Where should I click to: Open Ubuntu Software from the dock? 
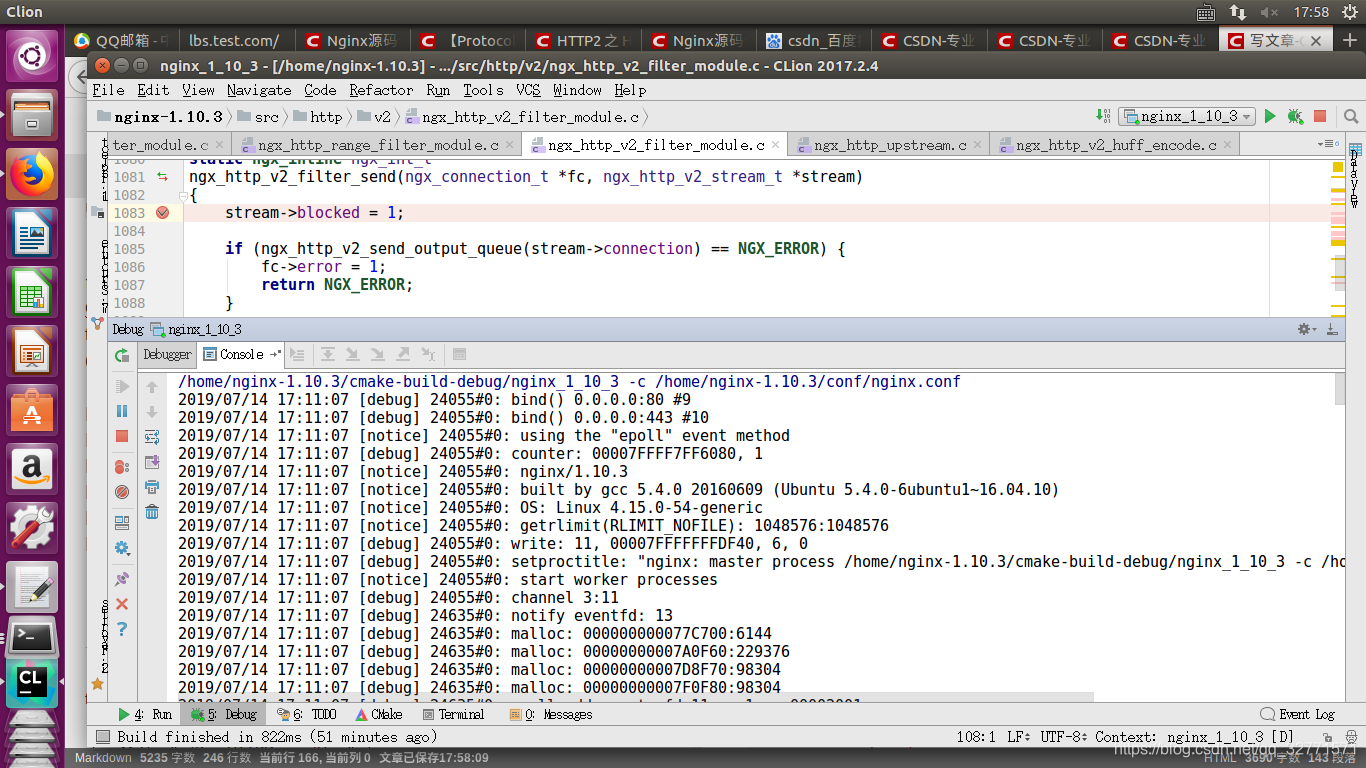coord(33,411)
